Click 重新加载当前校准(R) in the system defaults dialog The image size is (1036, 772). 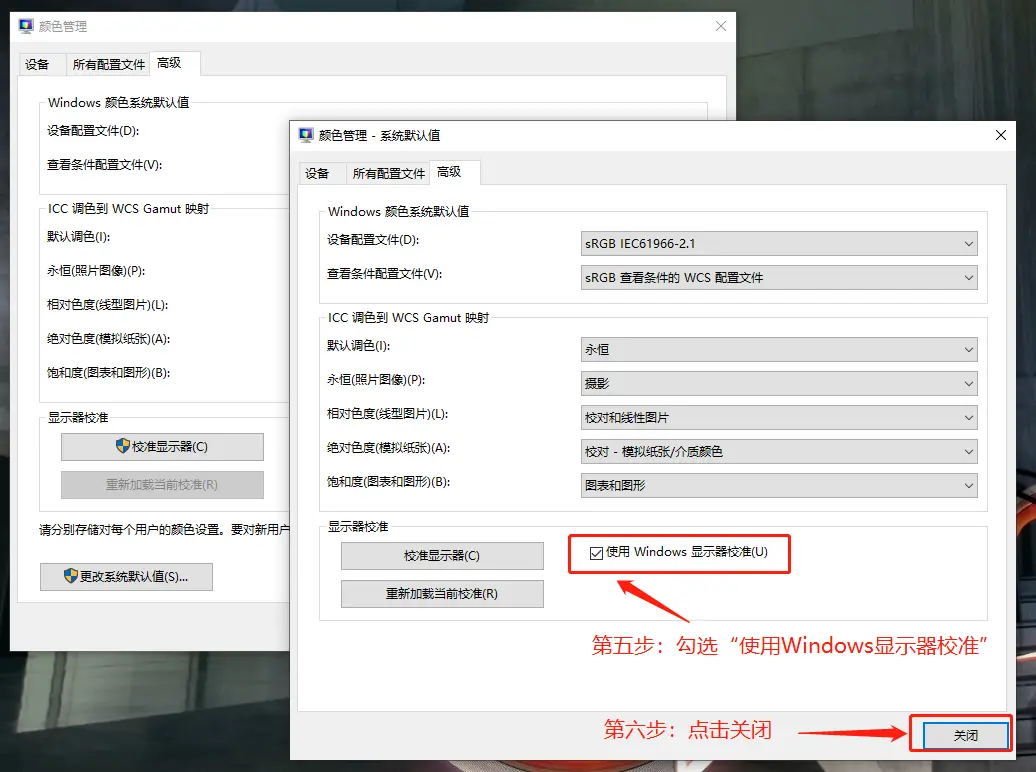(x=442, y=594)
